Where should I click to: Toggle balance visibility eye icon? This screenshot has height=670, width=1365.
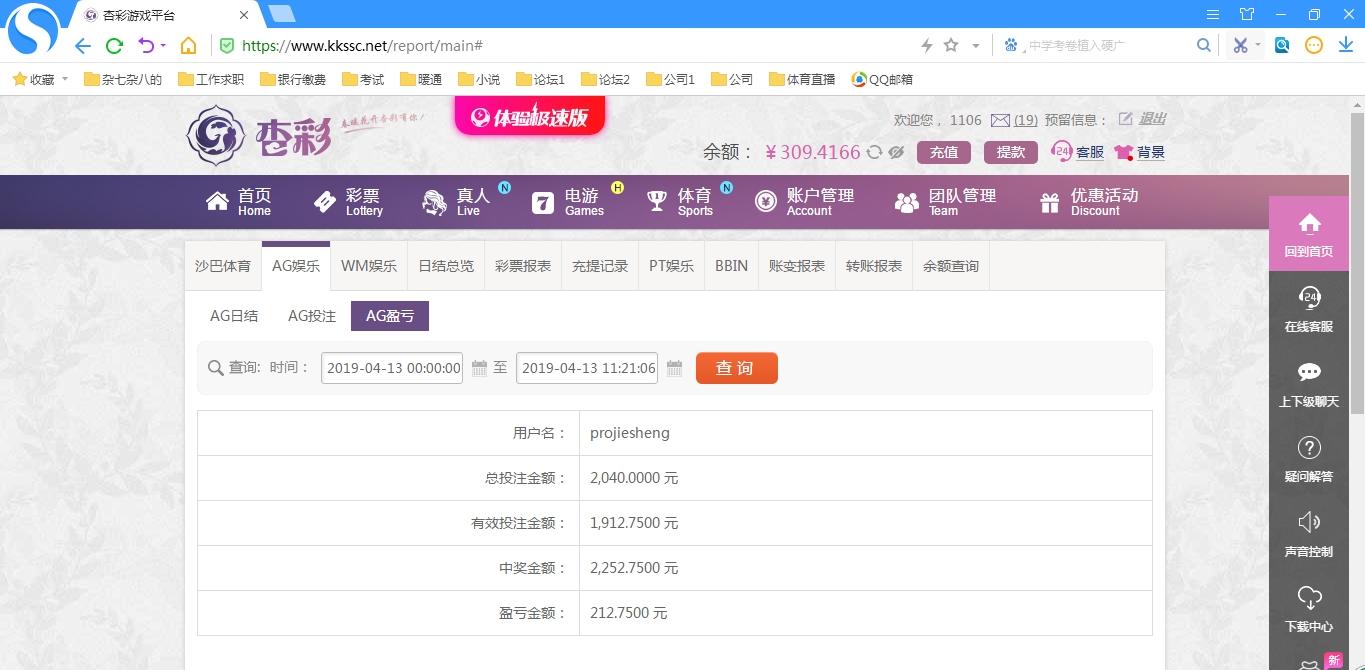(x=896, y=152)
